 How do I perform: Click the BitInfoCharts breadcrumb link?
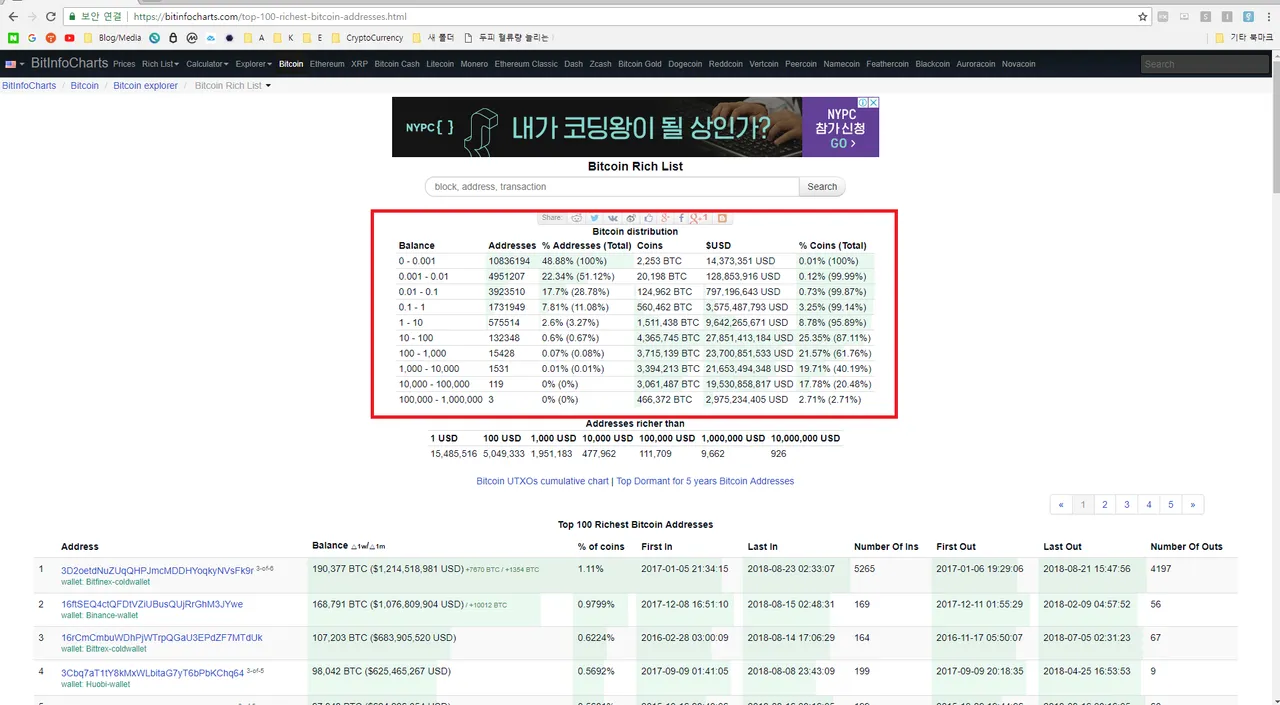29,86
